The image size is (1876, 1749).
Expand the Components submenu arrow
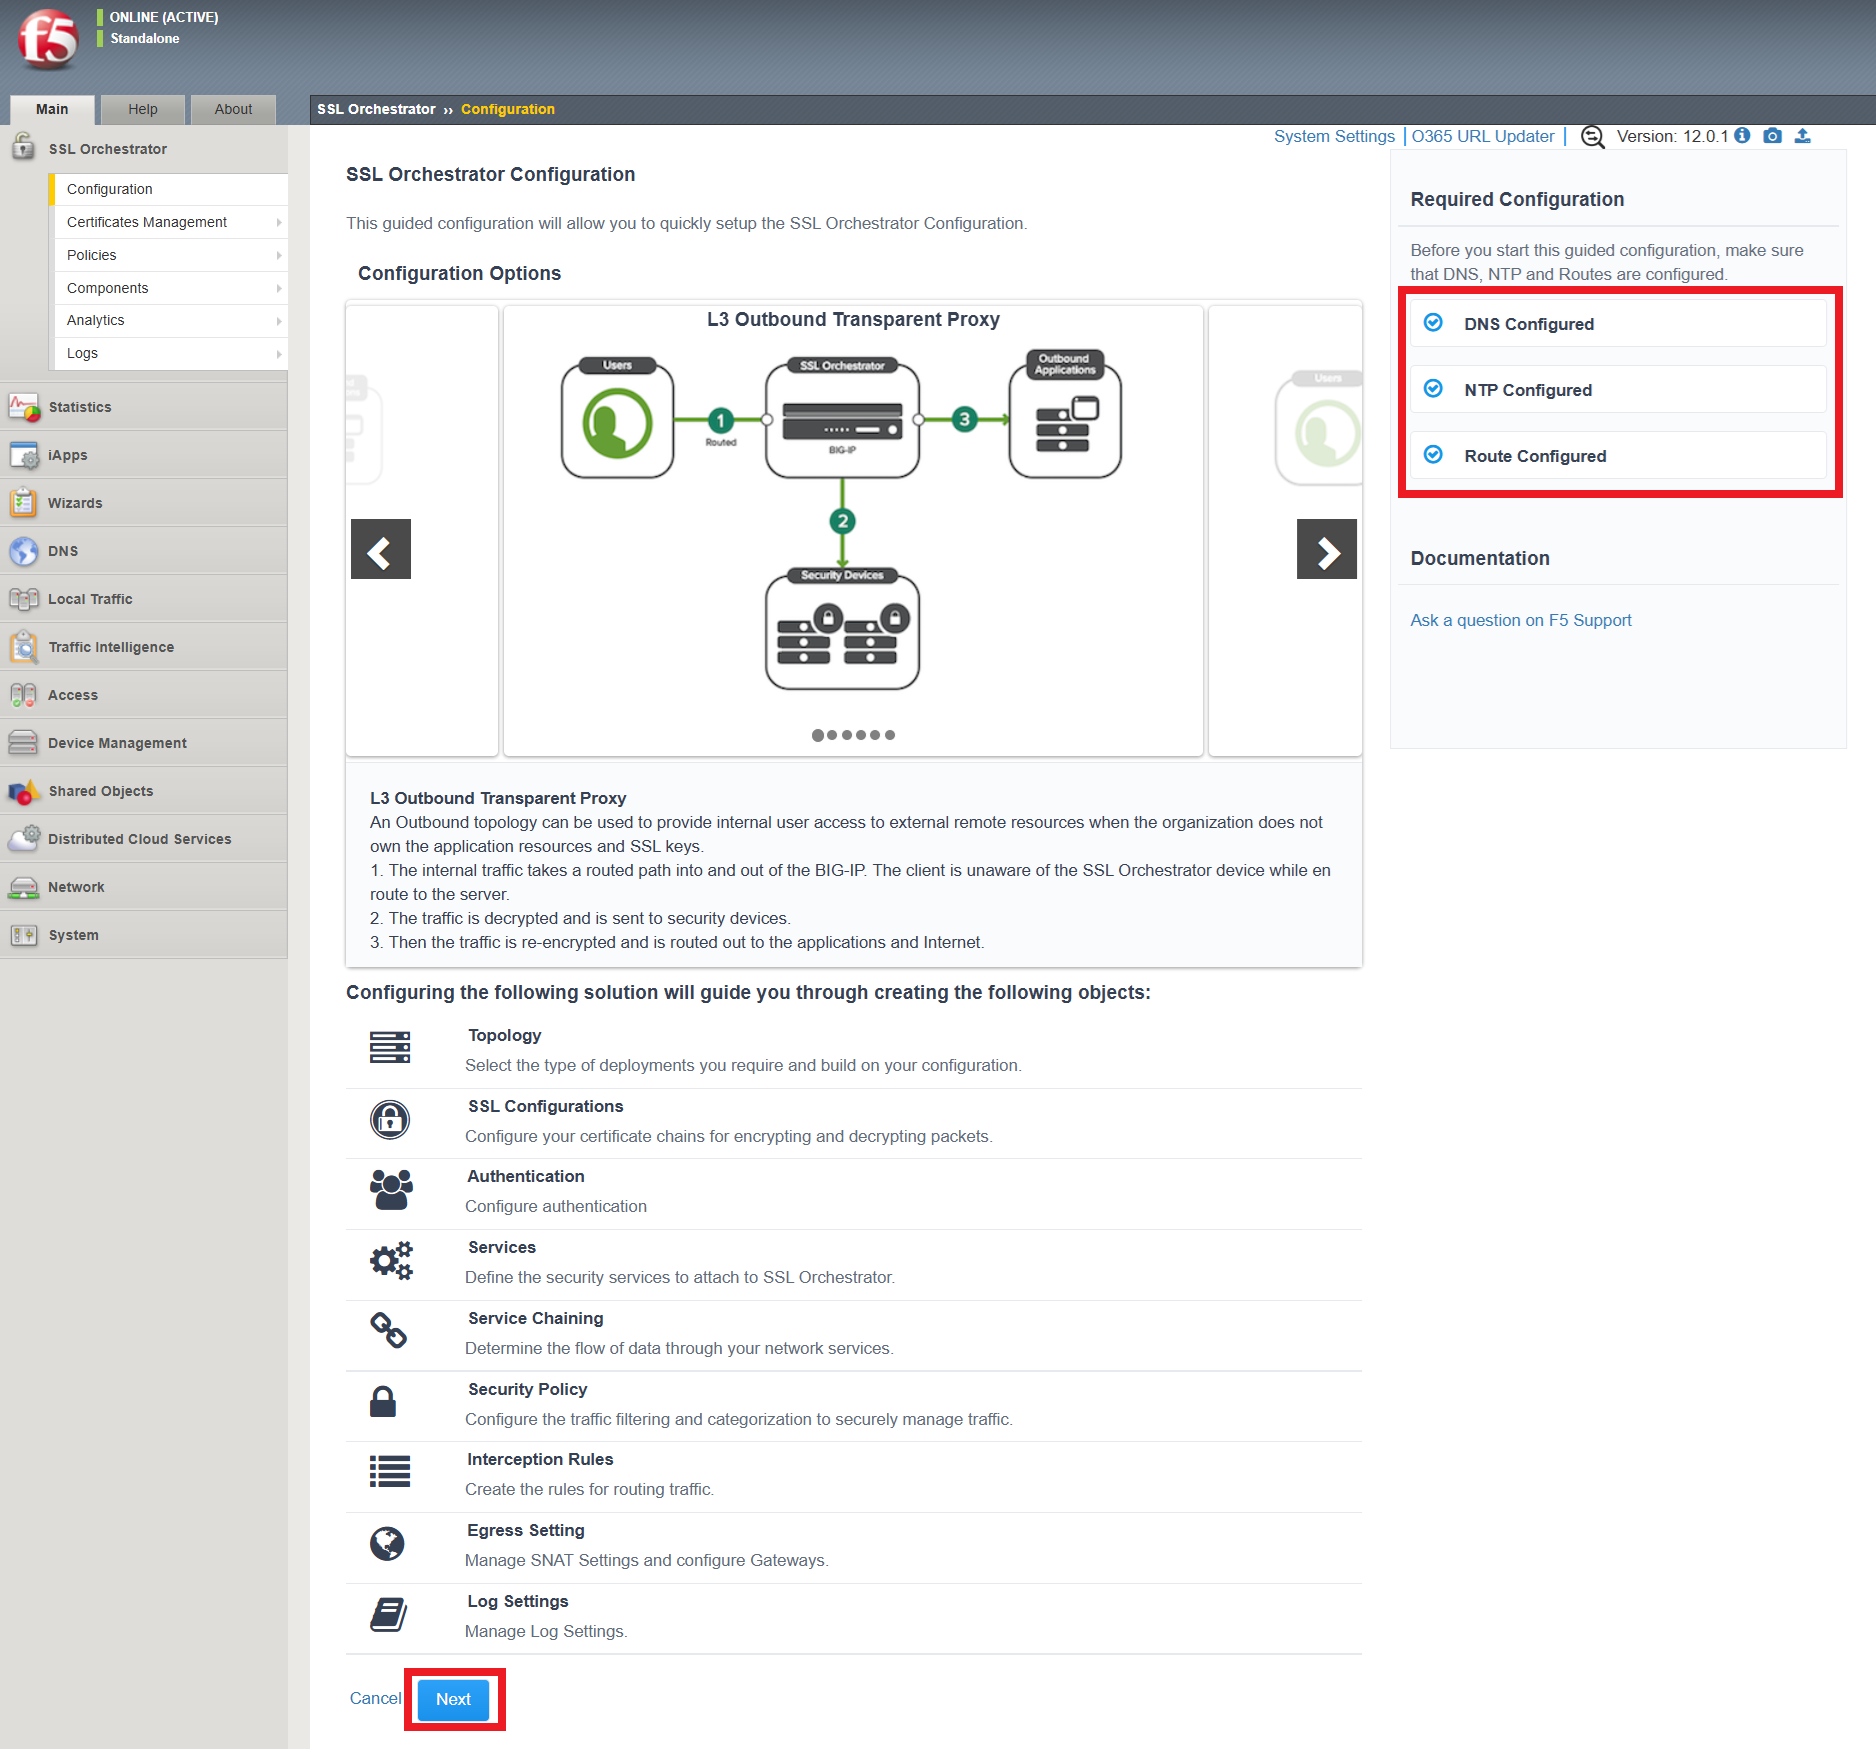pyautogui.click(x=279, y=288)
